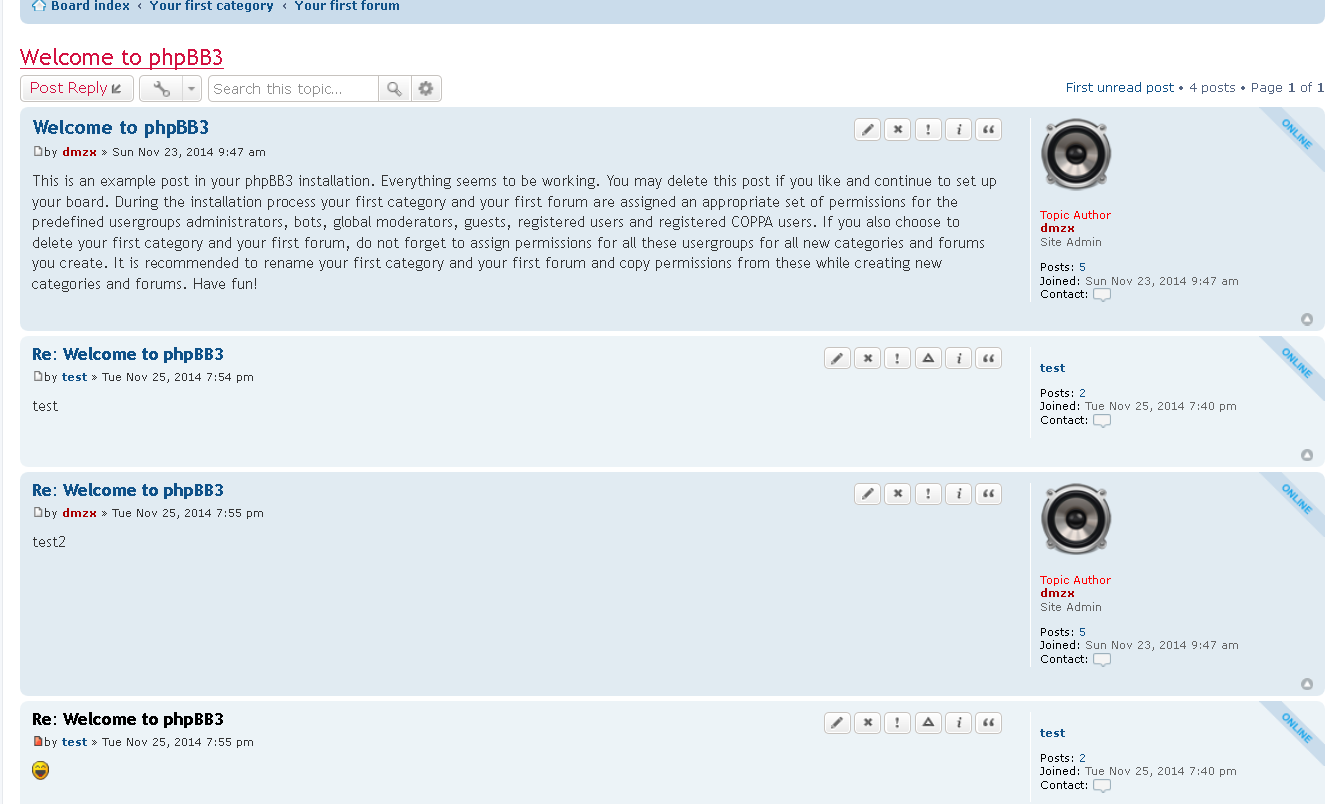This screenshot has height=804, width=1342.
Task: View information for the first post
Action: (x=958, y=129)
